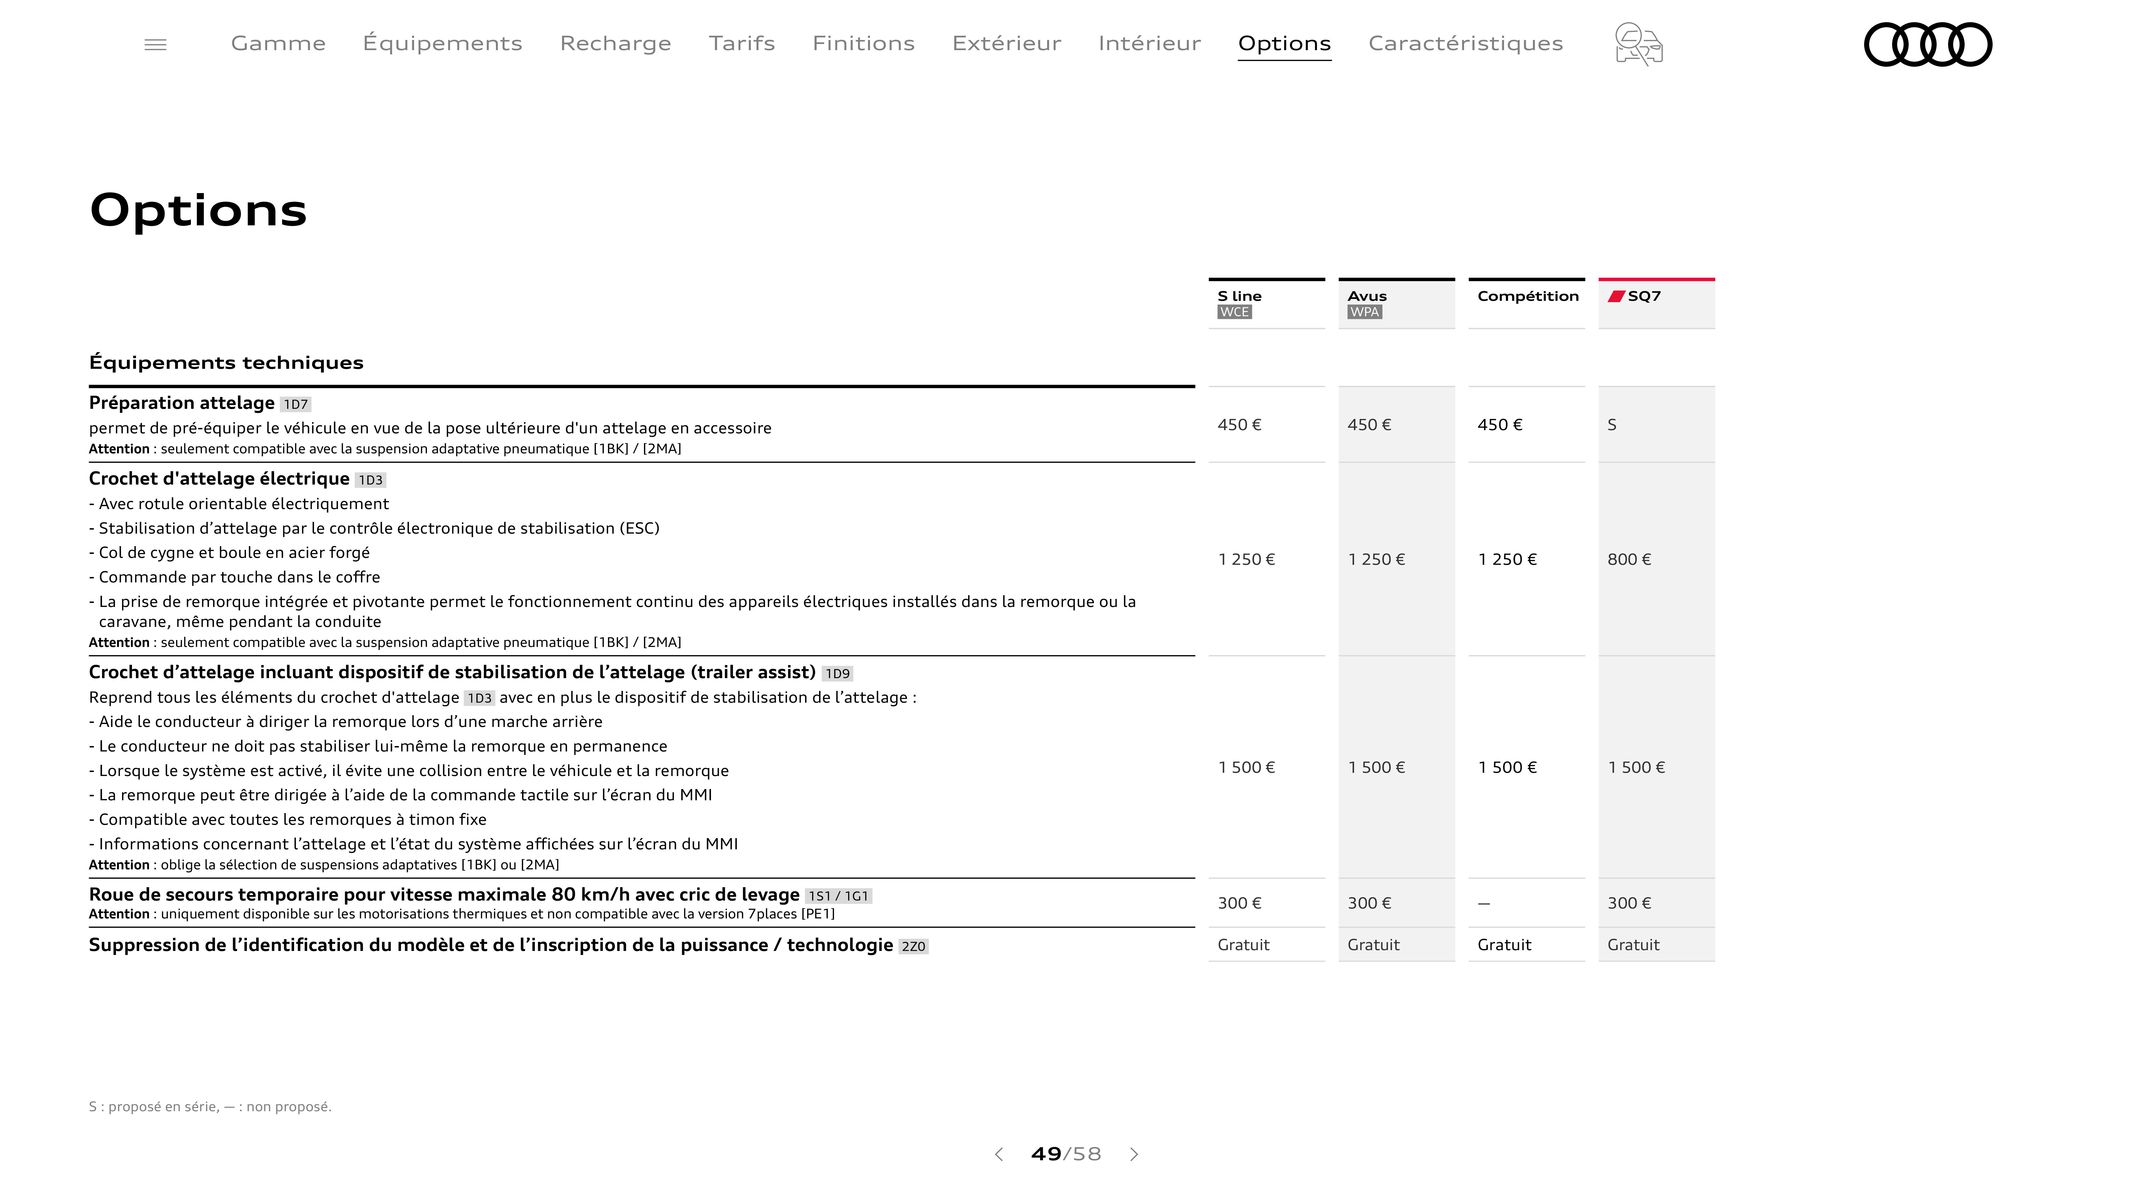
Task: Open the Tarifs tab
Action: pos(742,43)
